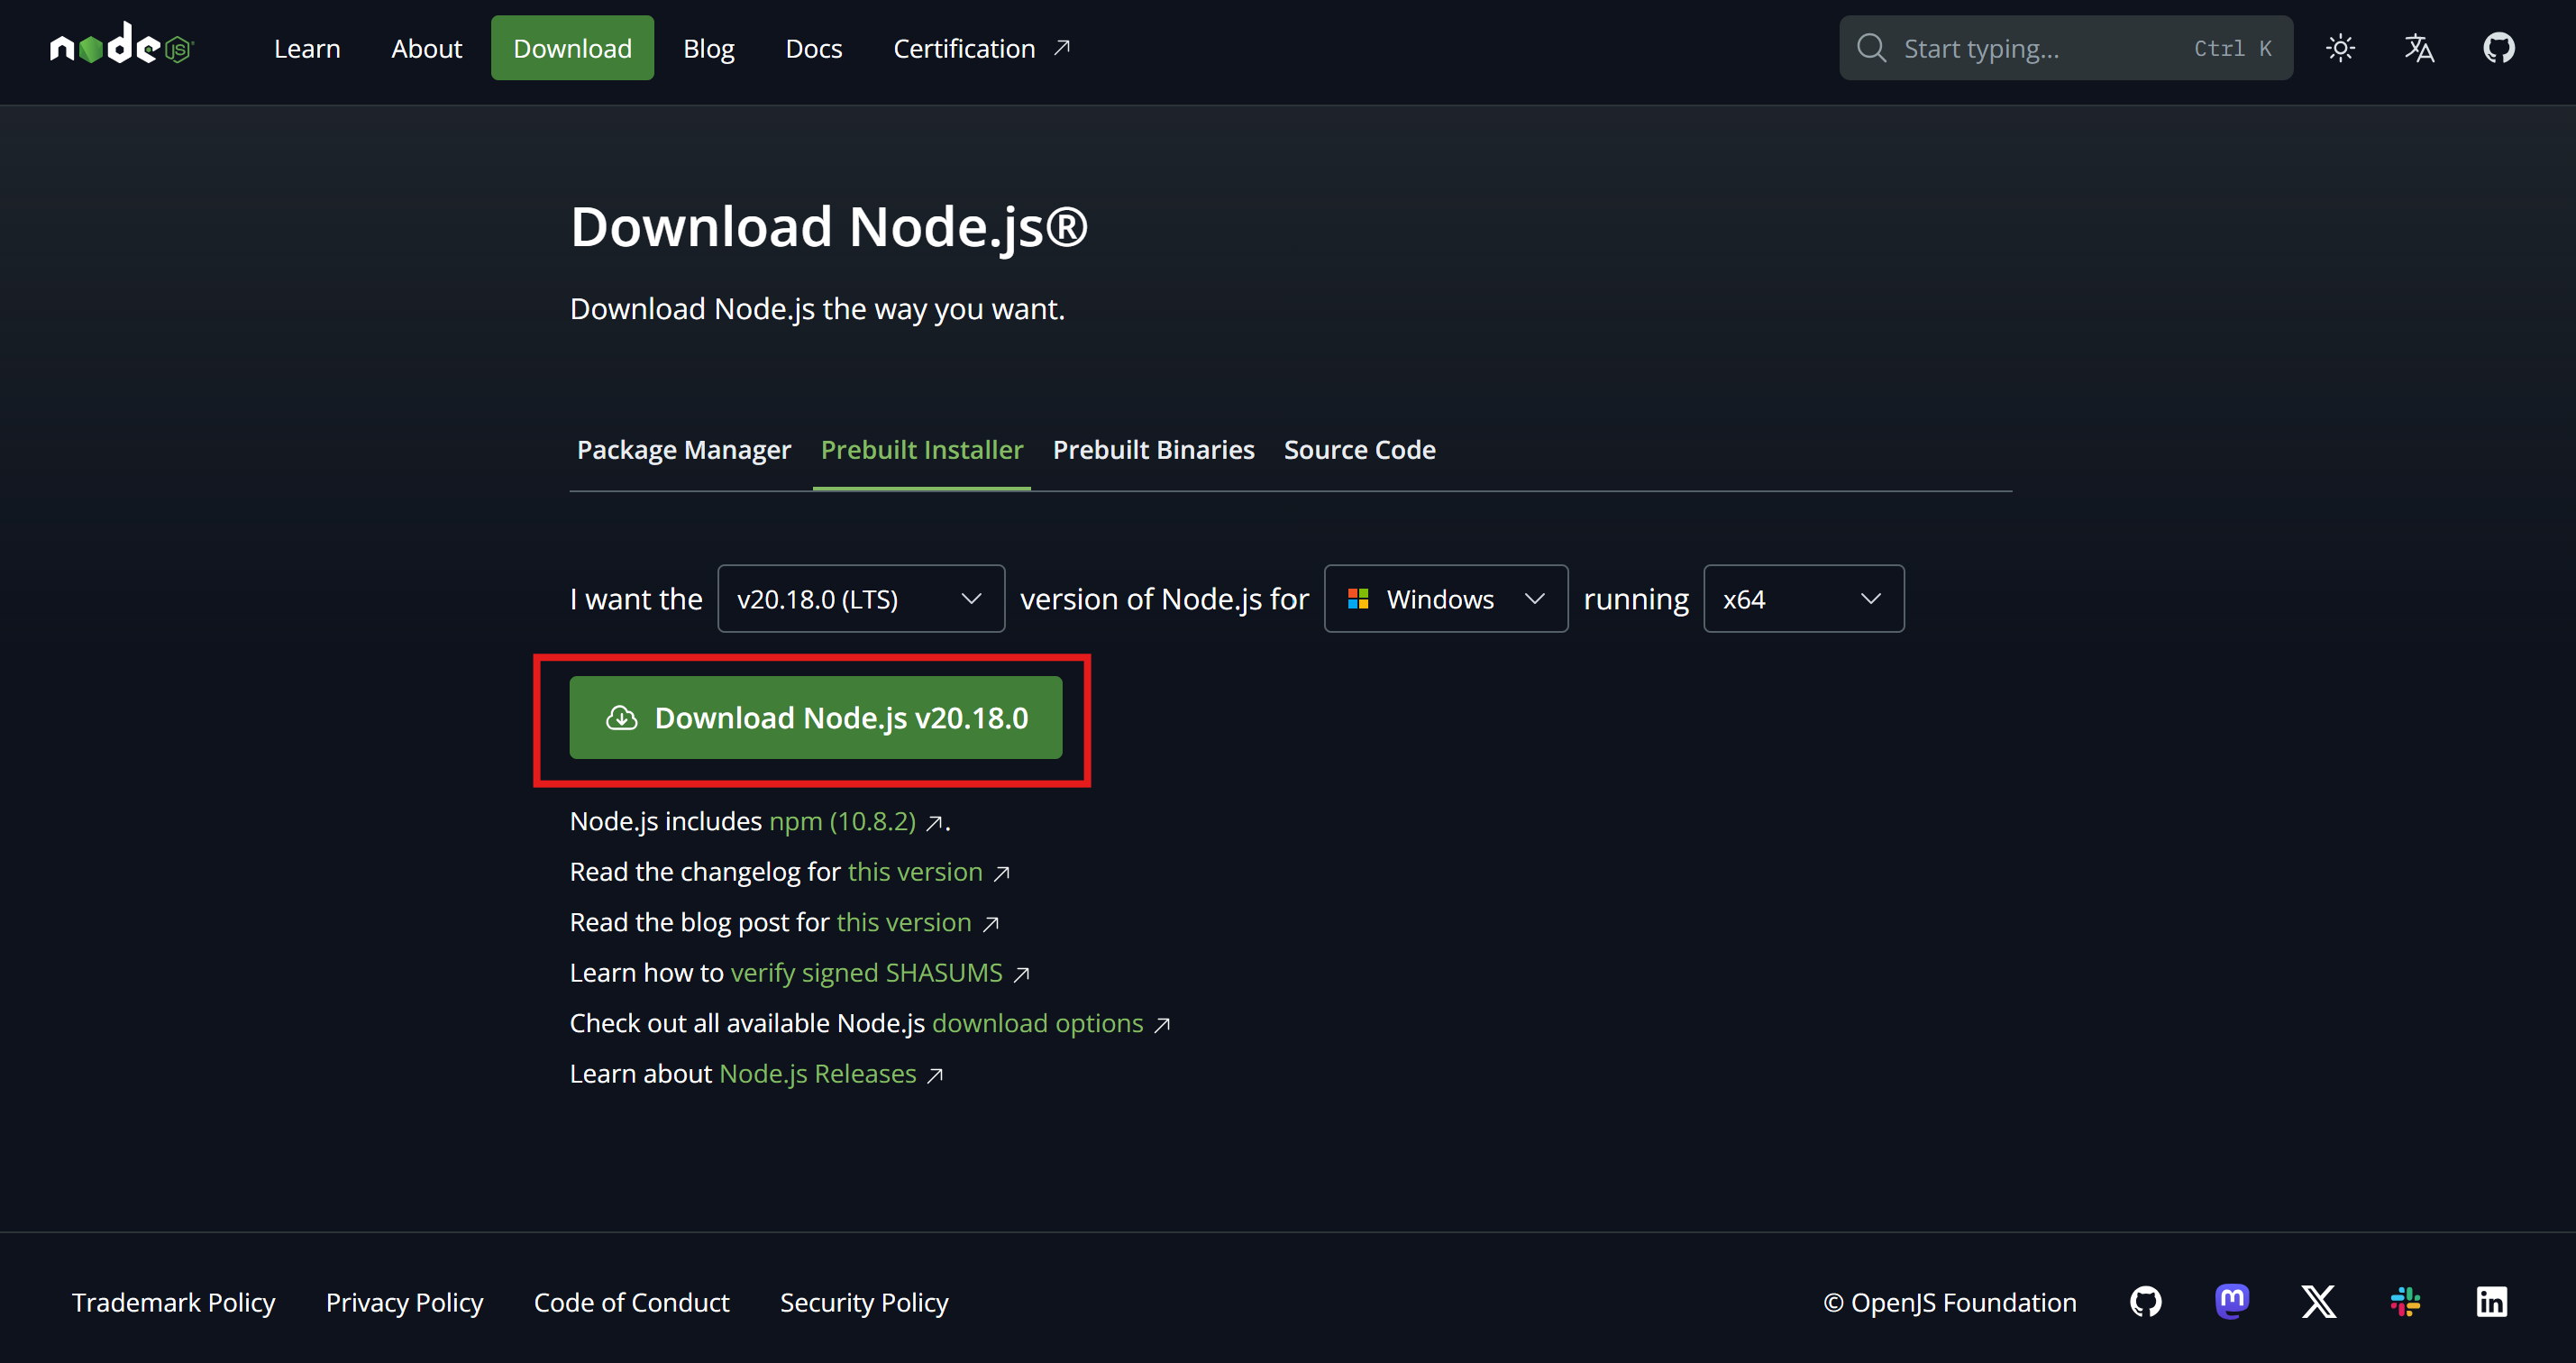The width and height of the screenshot is (2576, 1363).
Task: Open the Slack social icon
Action: click(x=2405, y=1301)
